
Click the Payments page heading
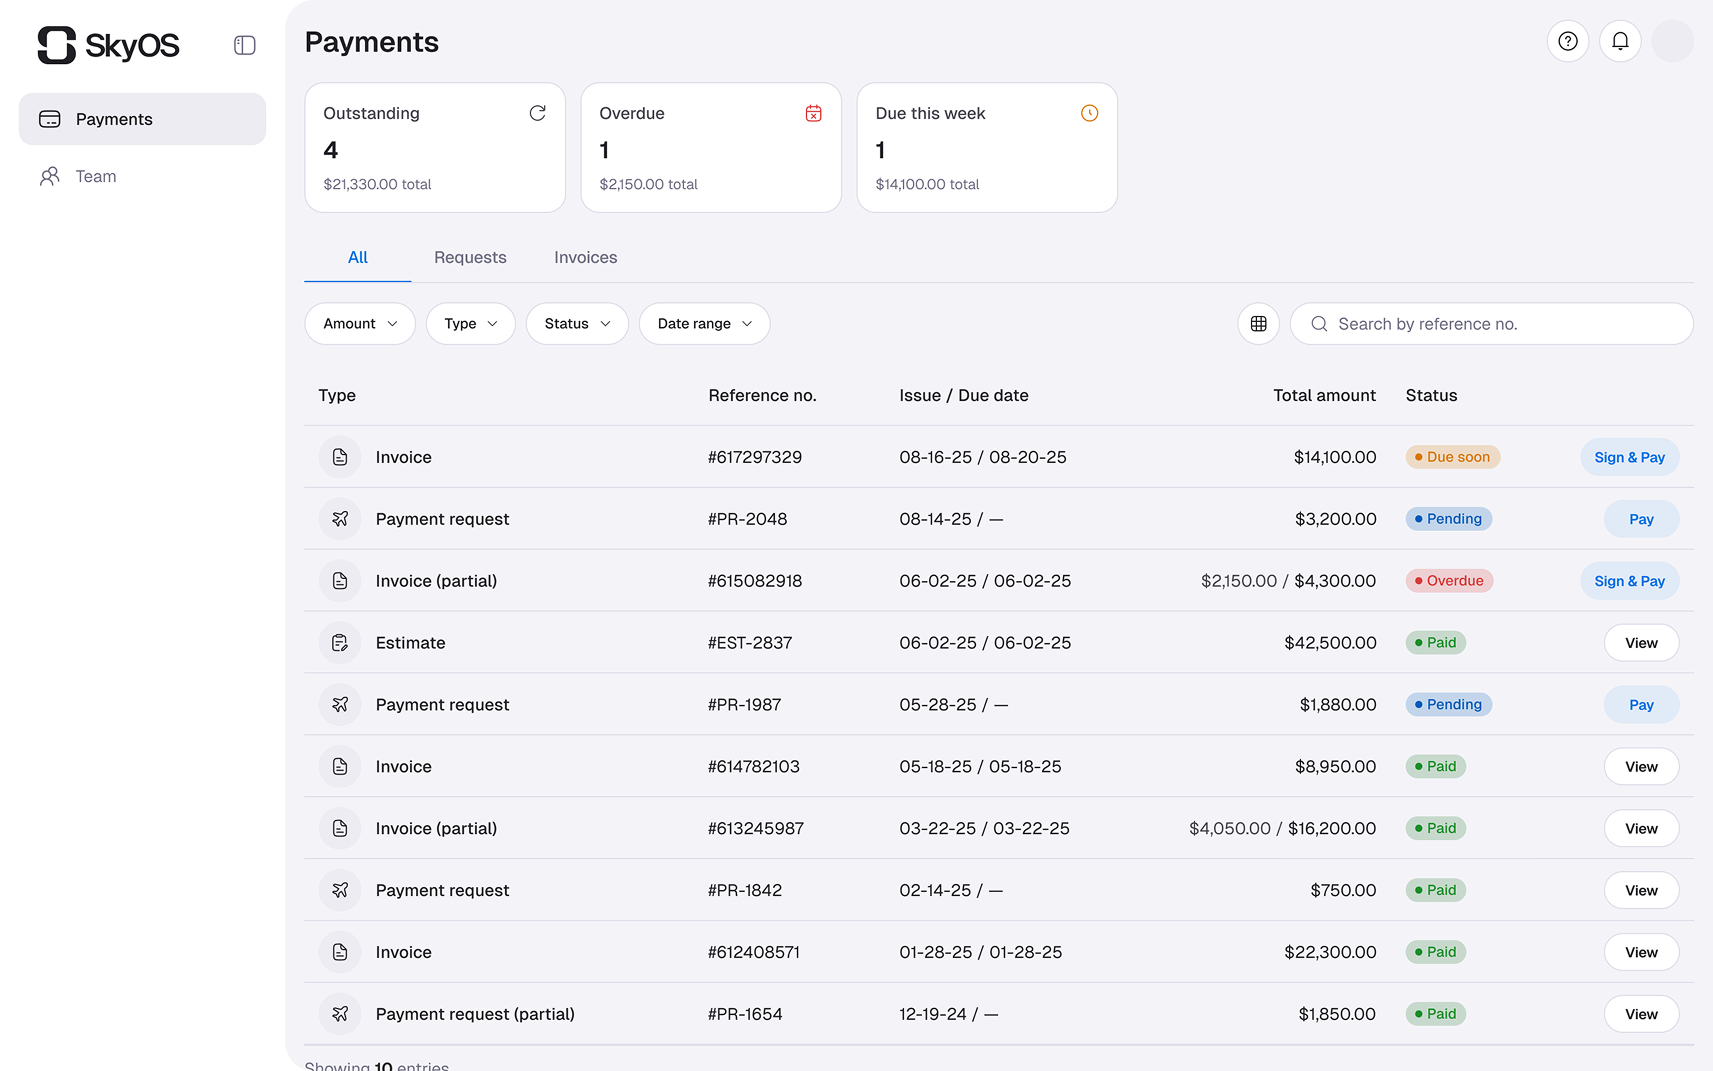click(x=372, y=42)
